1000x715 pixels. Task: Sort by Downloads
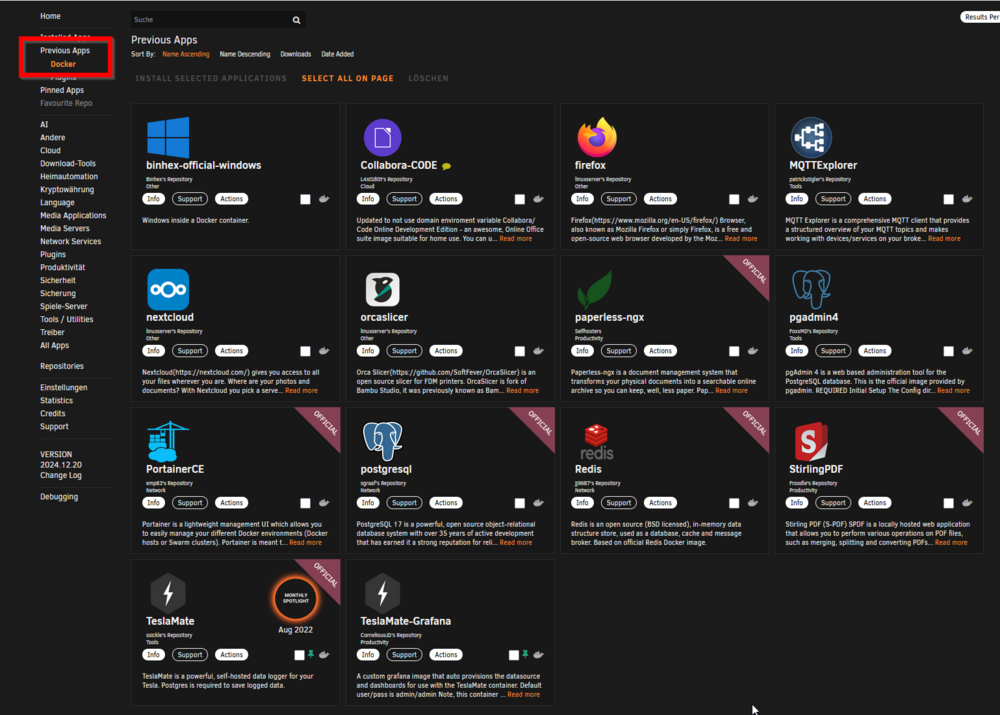(296, 54)
